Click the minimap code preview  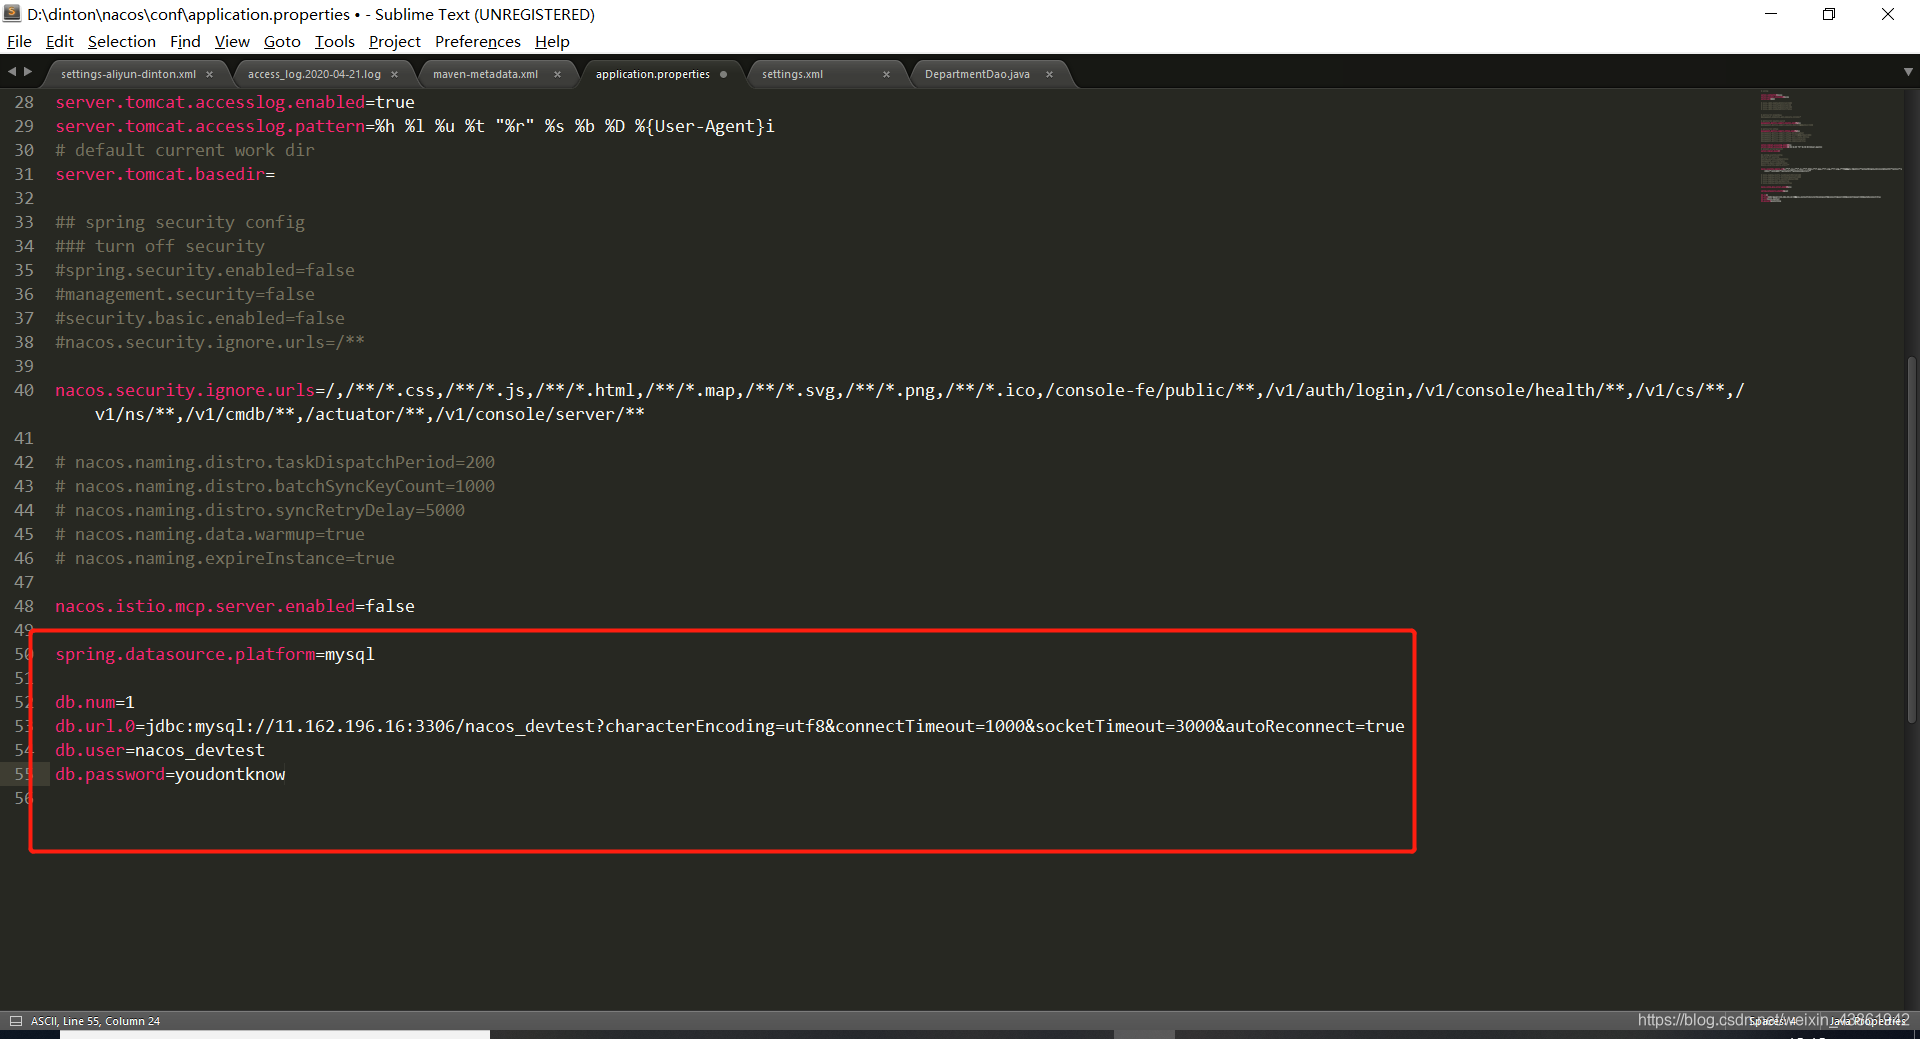coord(1830,147)
